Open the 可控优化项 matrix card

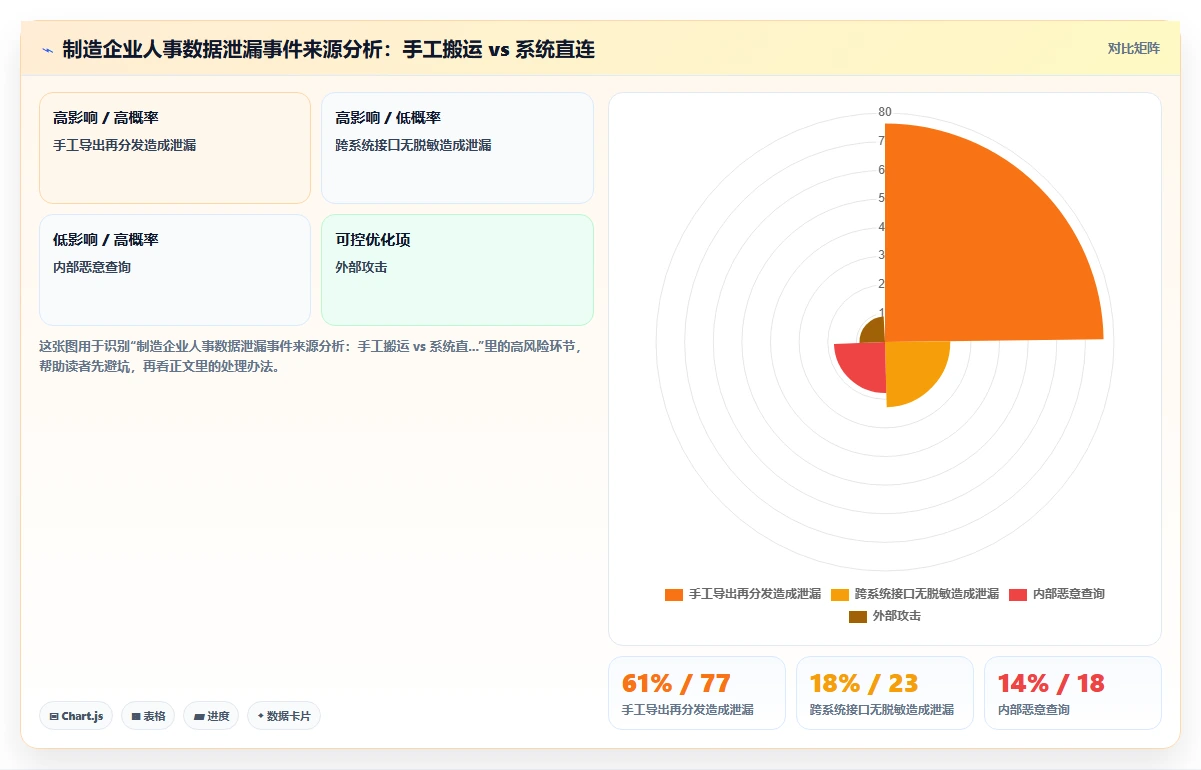click(457, 270)
